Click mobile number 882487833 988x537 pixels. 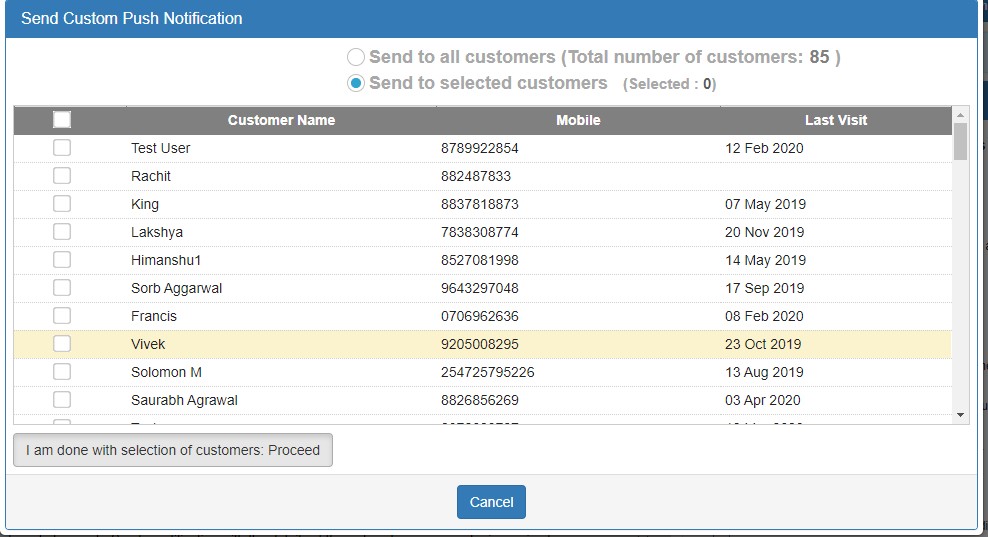pos(476,176)
